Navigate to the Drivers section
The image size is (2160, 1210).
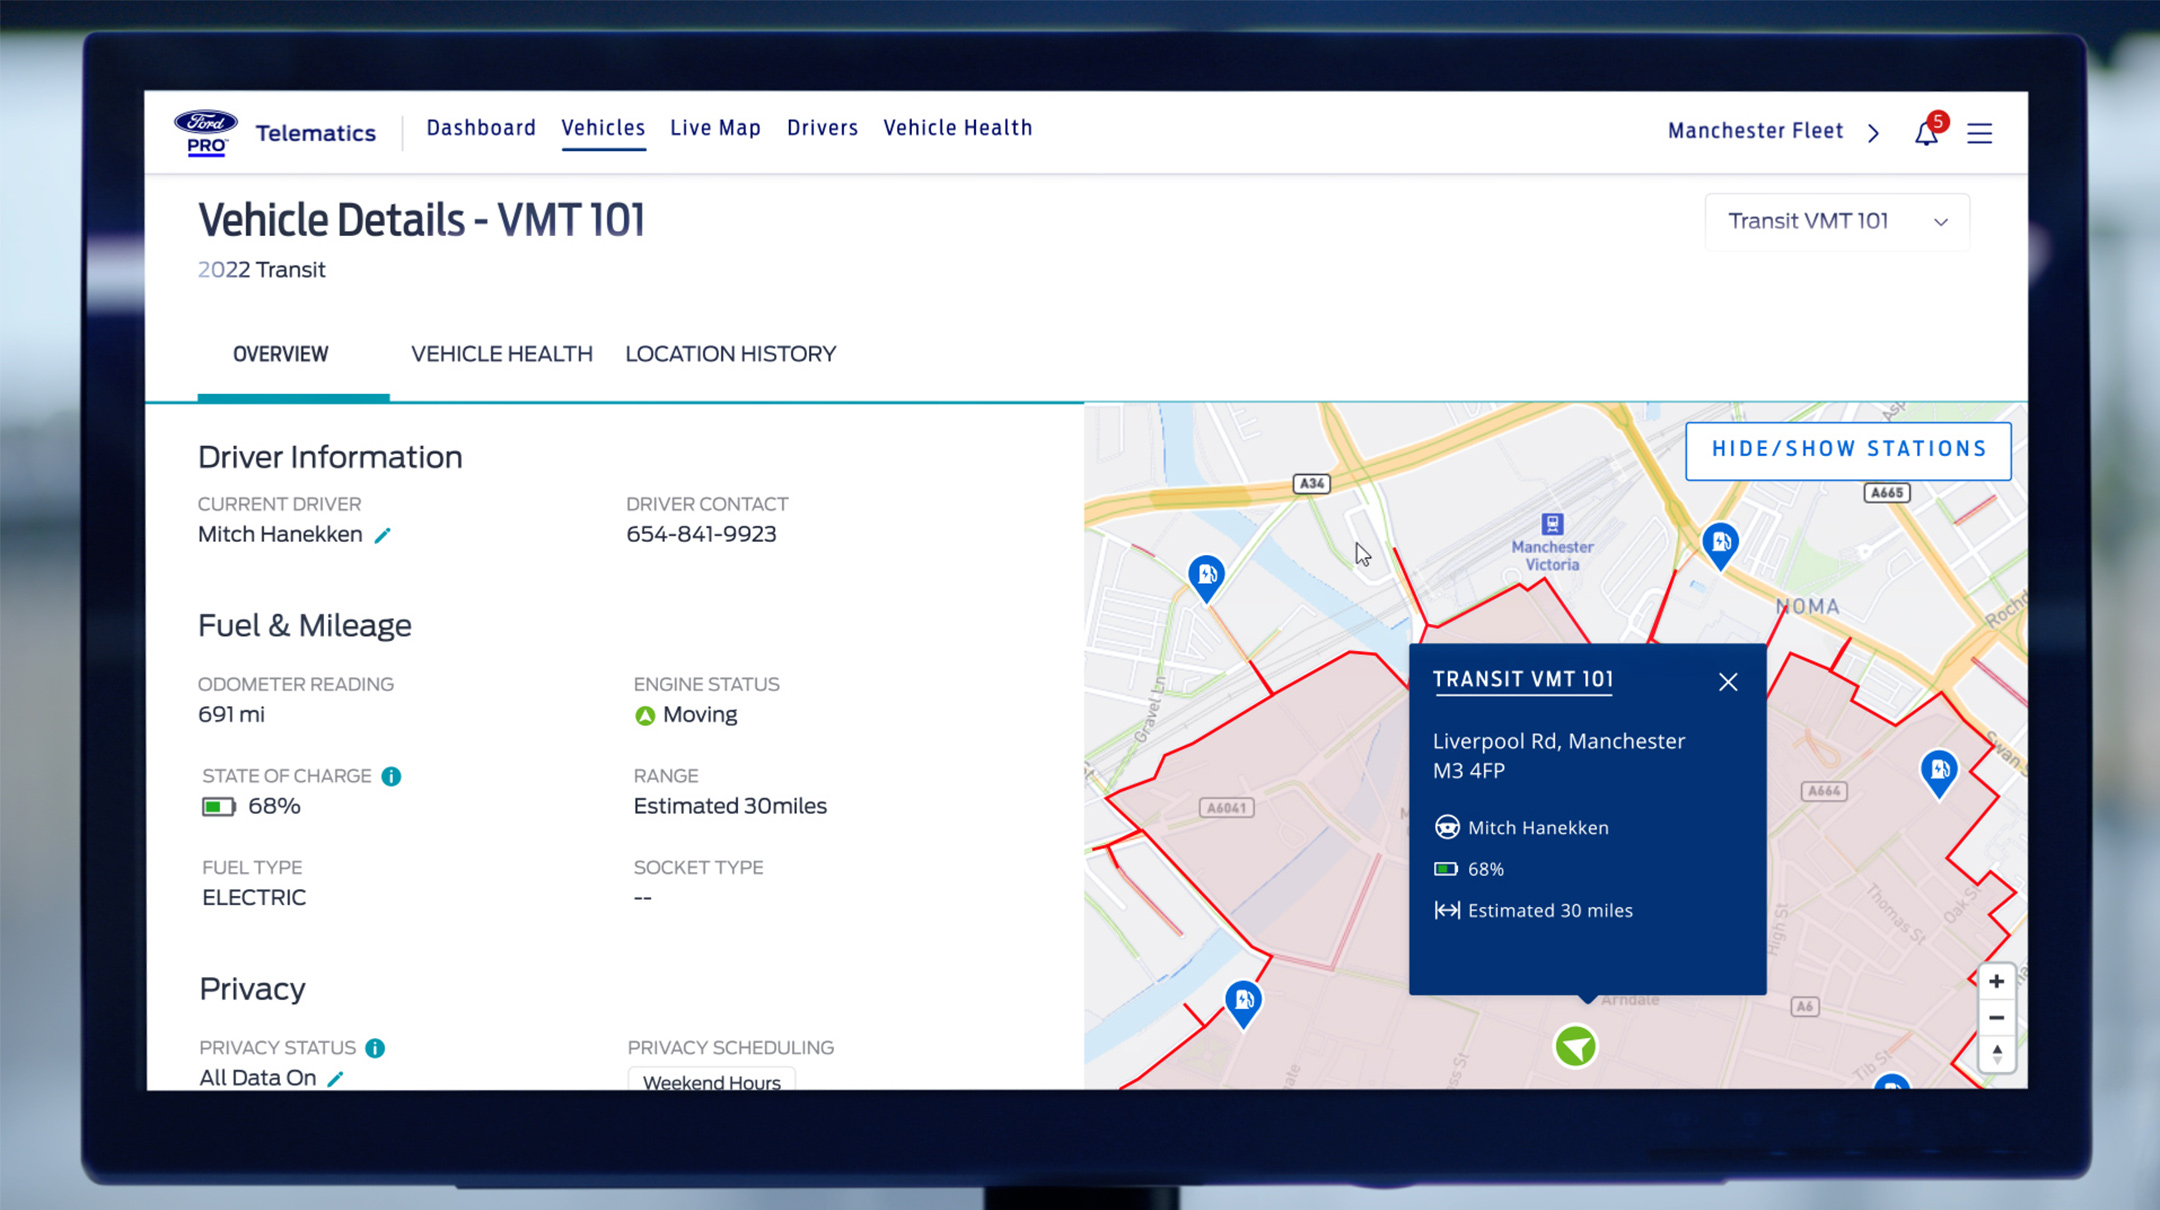pyautogui.click(x=822, y=127)
